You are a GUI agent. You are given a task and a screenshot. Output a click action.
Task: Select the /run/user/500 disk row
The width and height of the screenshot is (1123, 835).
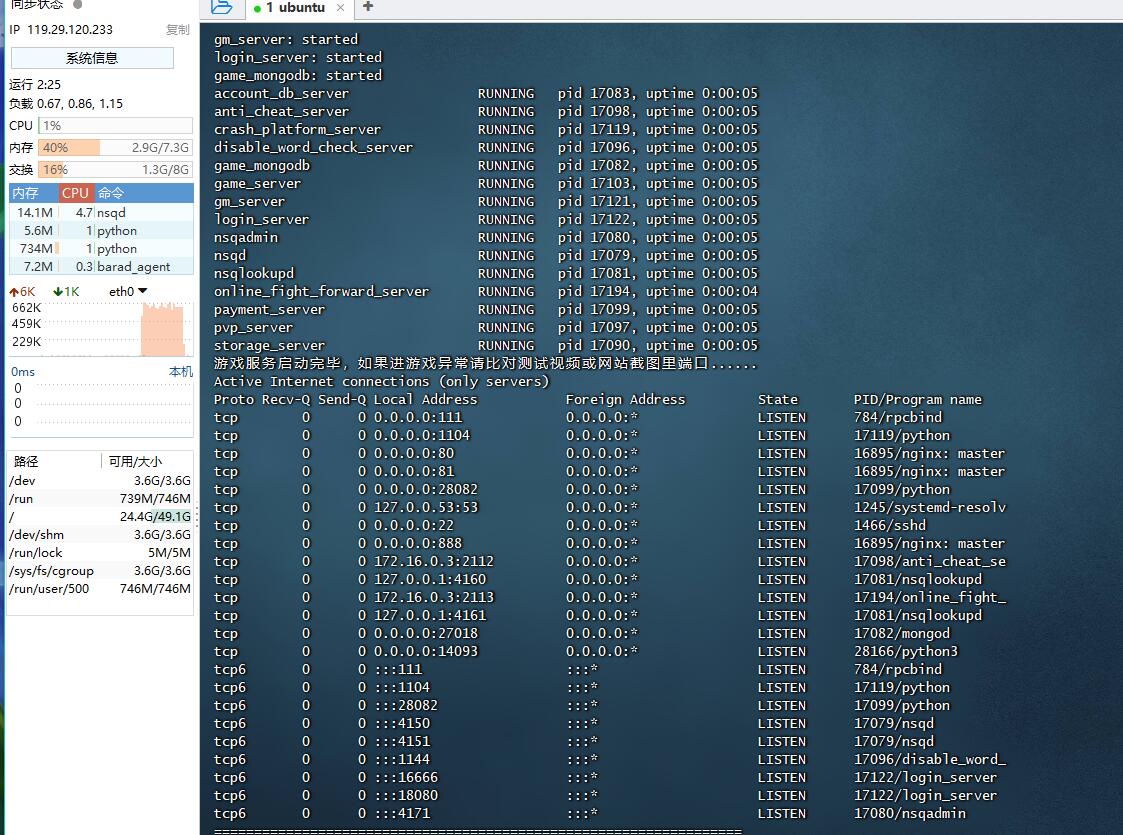[x=100, y=589]
